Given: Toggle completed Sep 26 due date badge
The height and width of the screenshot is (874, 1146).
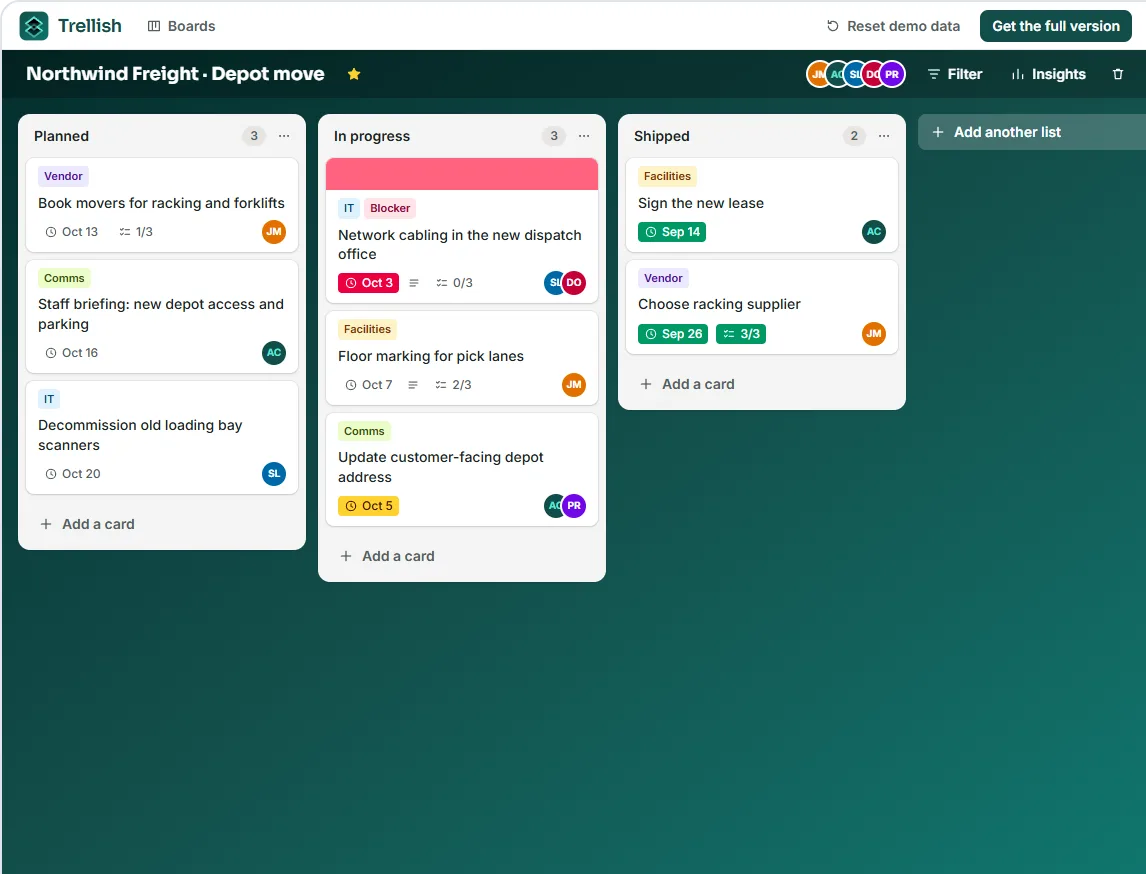Looking at the screenshot, I should pos(672,334).
